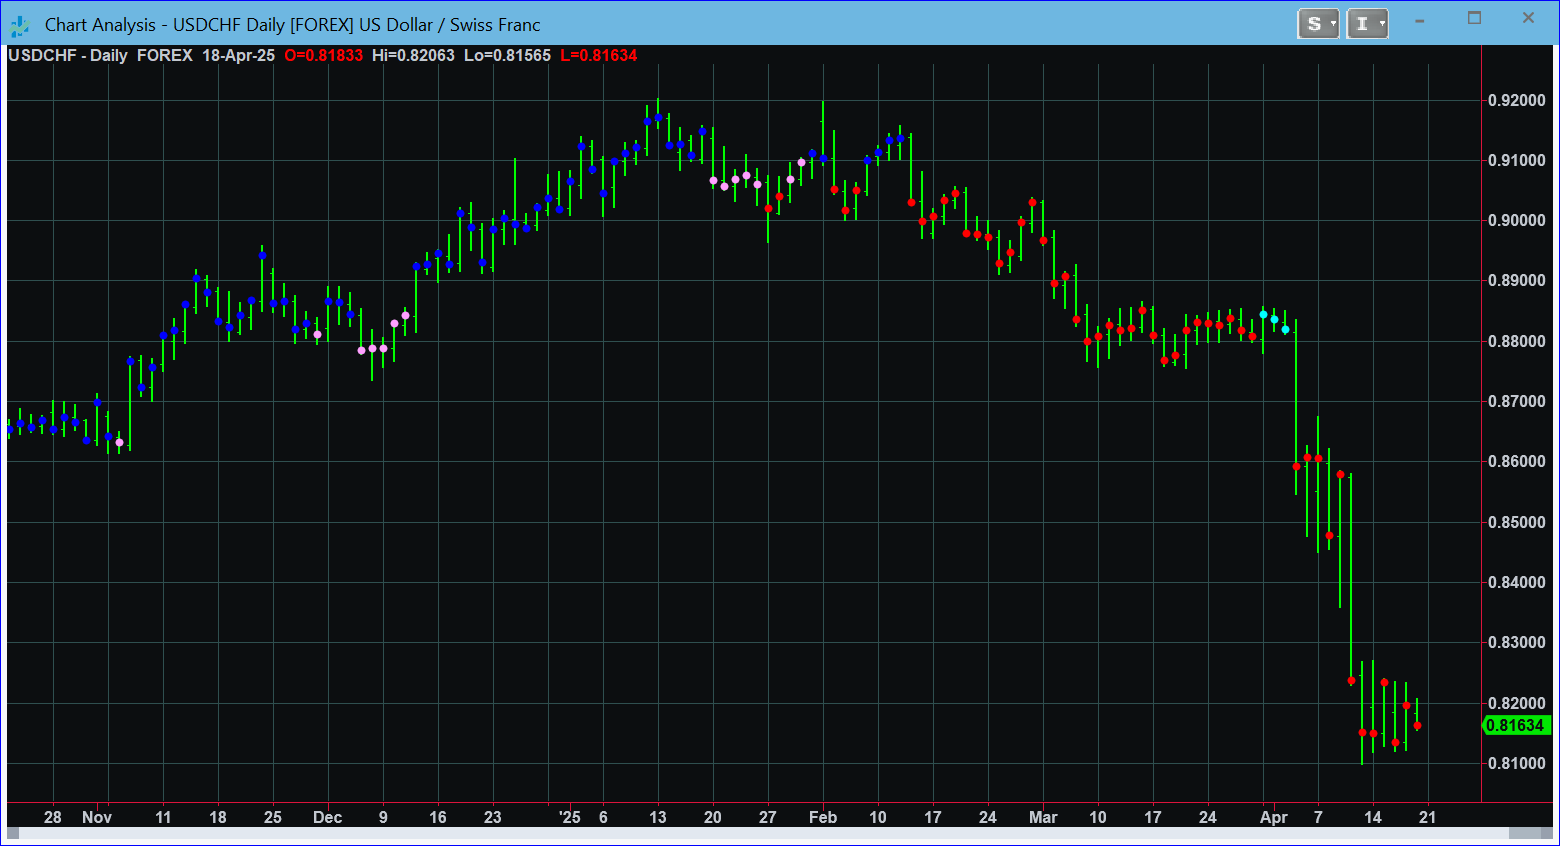Viewport: 1560px width, 846px height.
Task: Click the 0.91000 price axis label
Action: [x=1516, y=161]
